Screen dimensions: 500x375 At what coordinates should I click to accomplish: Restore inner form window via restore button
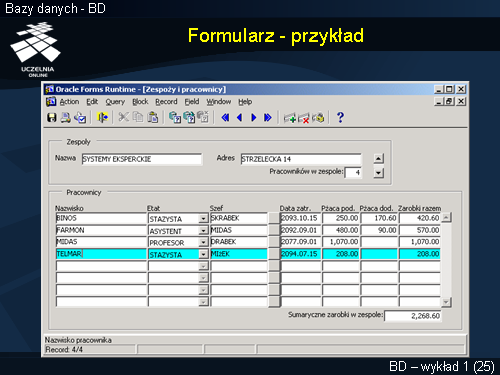point(449,101)
